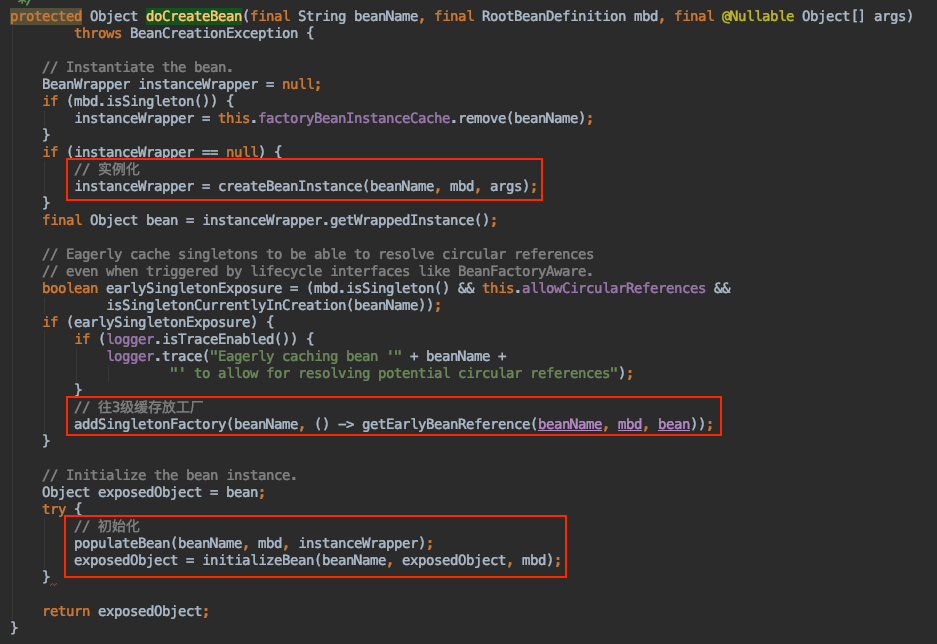
Task: Click the @Nullable annotation
Action: pos(758,17)
